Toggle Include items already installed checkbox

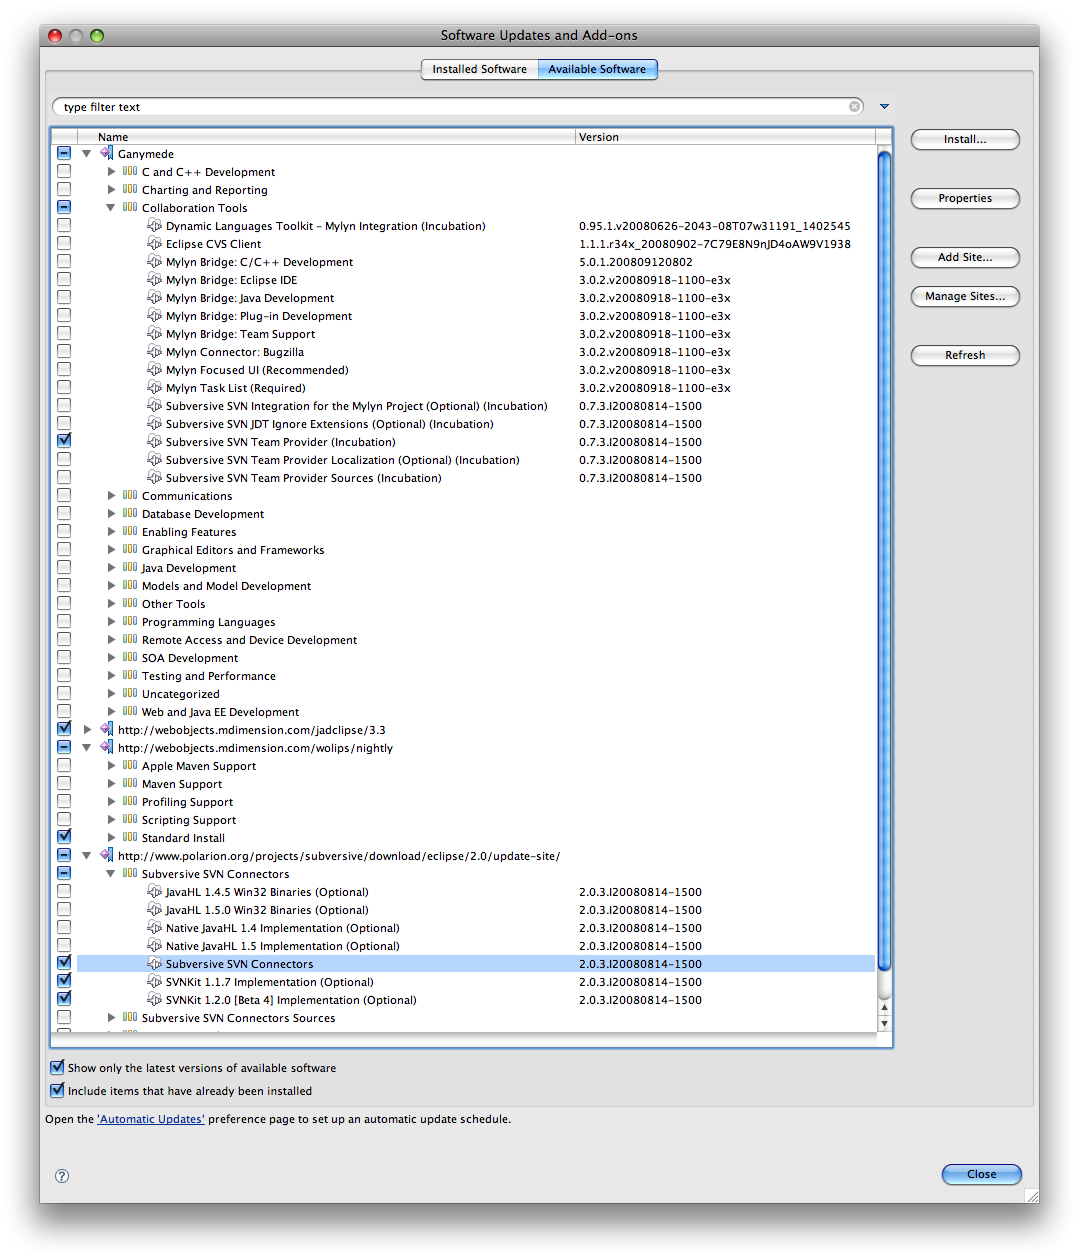(57, 1091)
